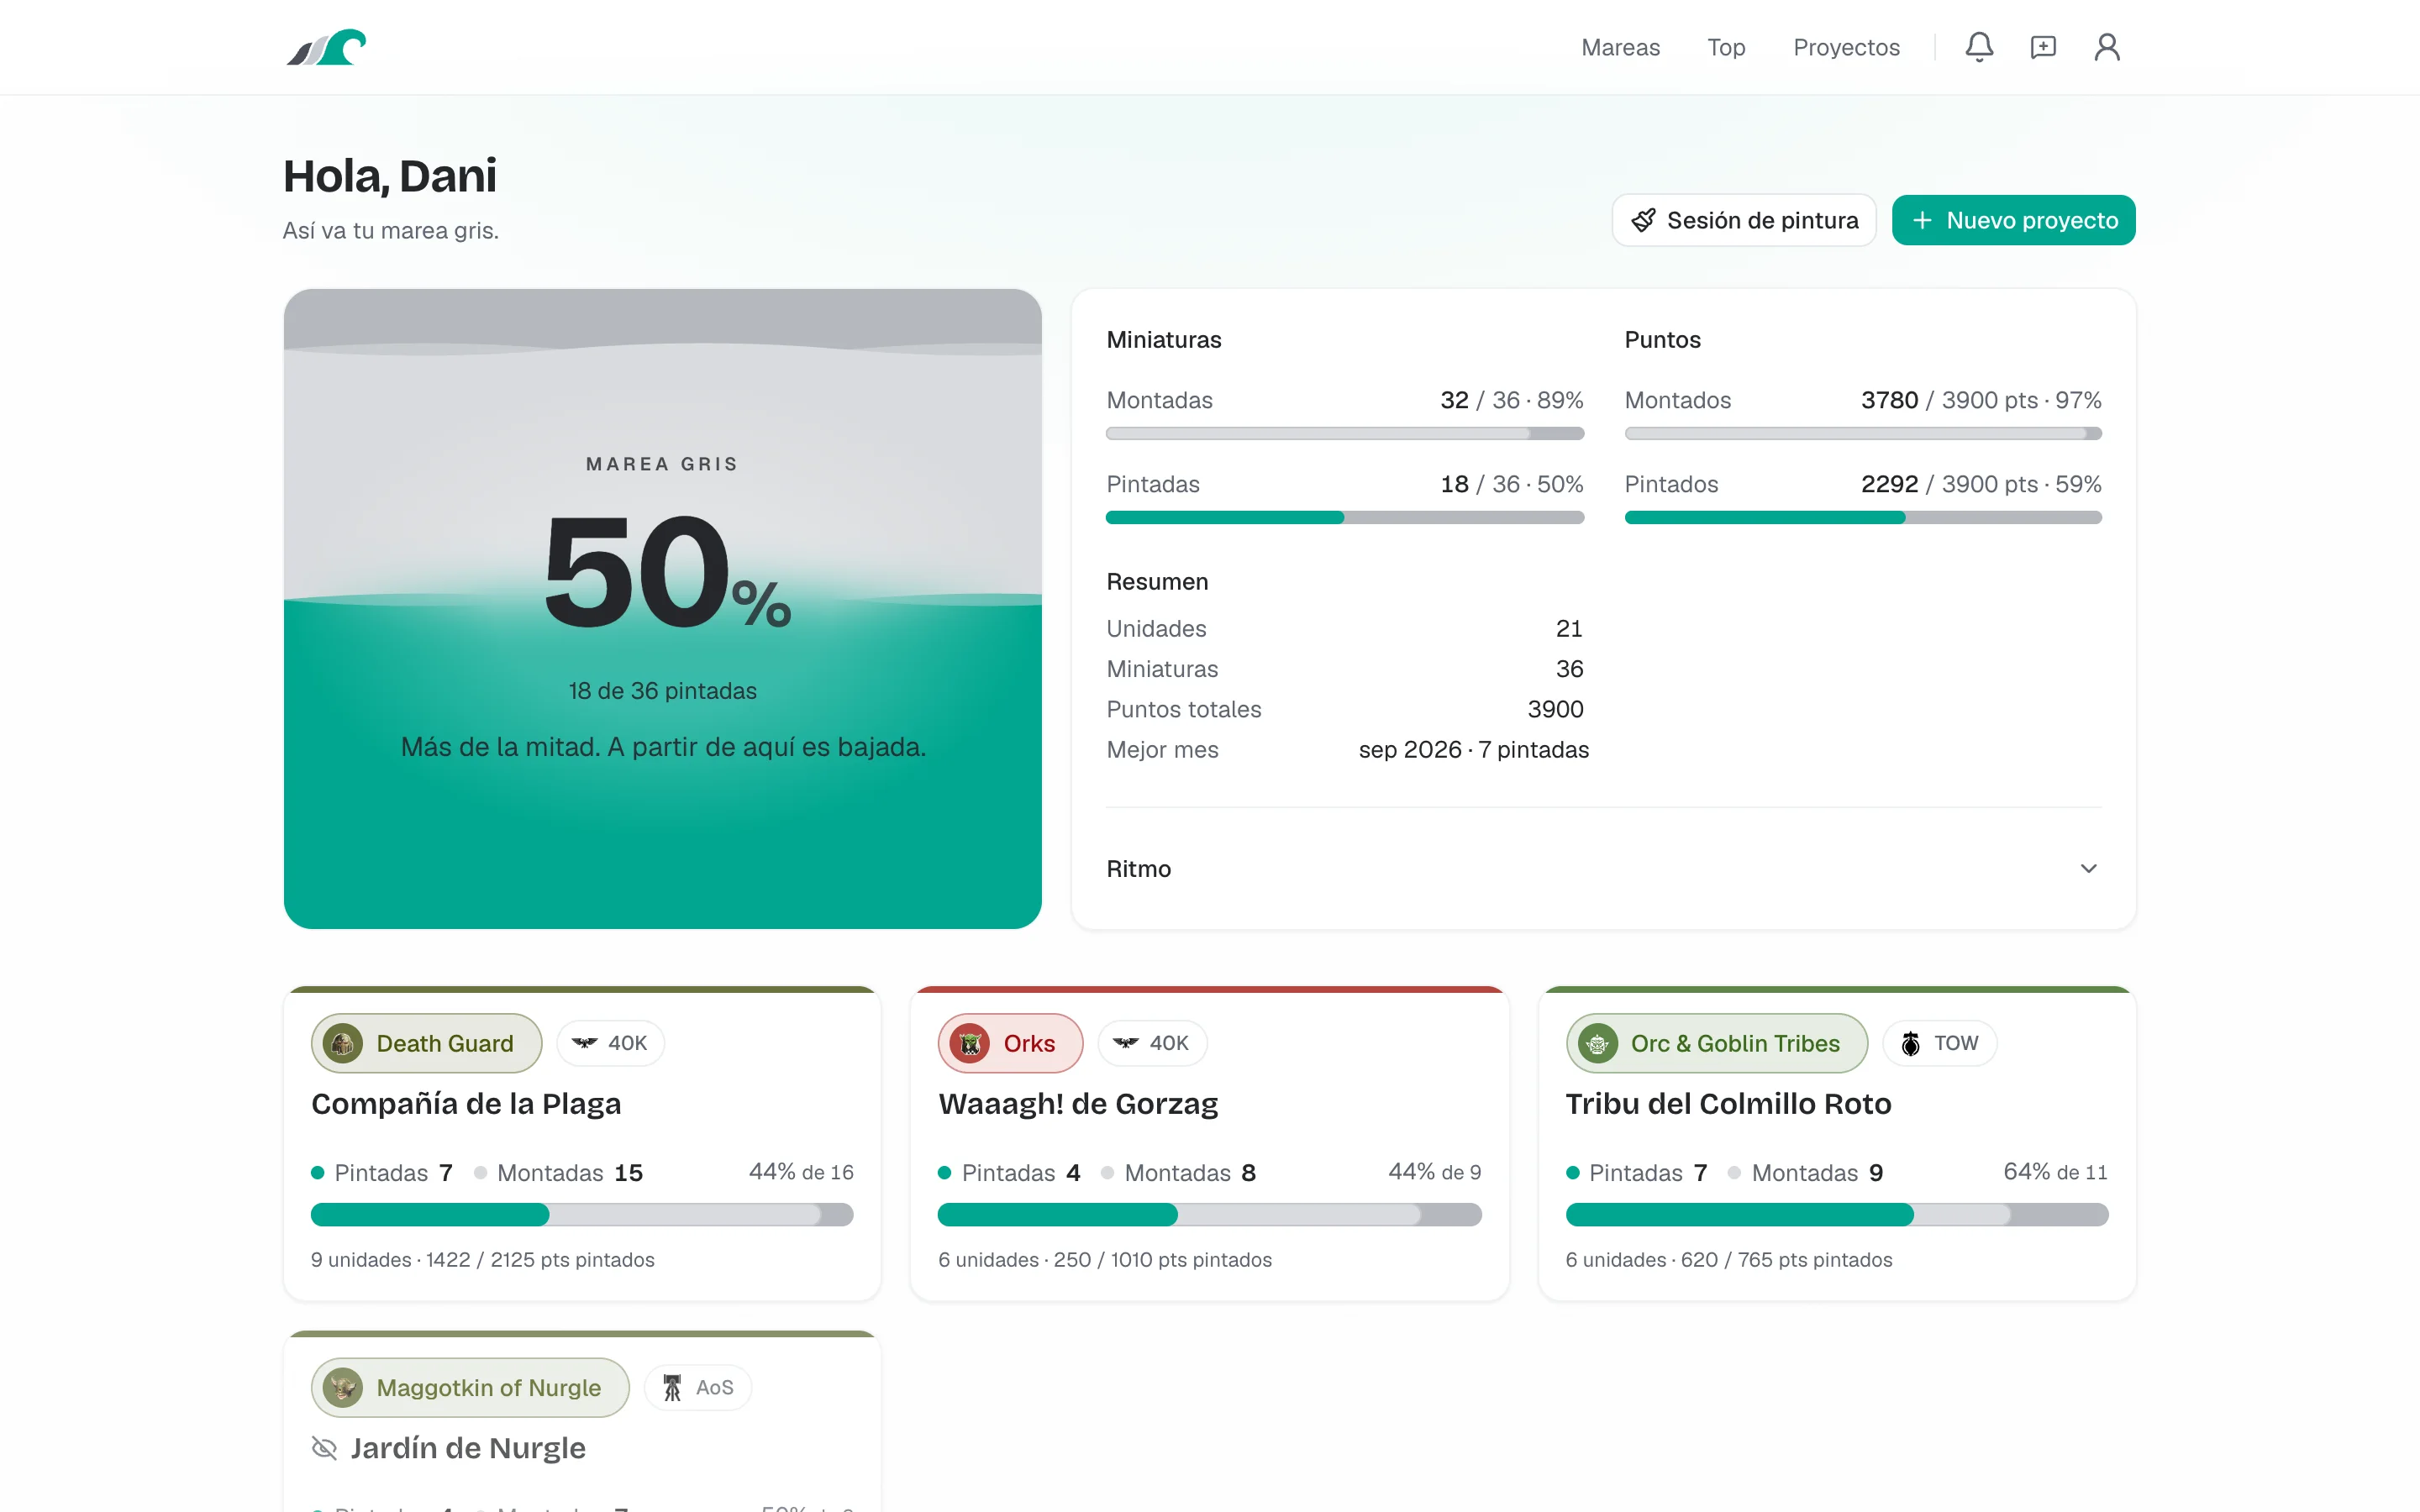
Task: Click the Miniaturas Pintadas progress bar
Action: click(x=1345, y=517)
